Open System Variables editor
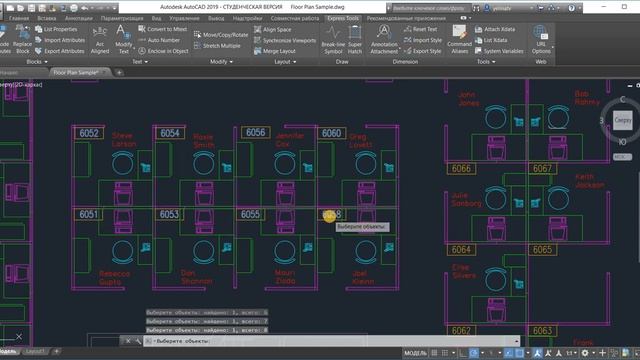The width and height of the screenshot is (640, 360). coord(499,51)
